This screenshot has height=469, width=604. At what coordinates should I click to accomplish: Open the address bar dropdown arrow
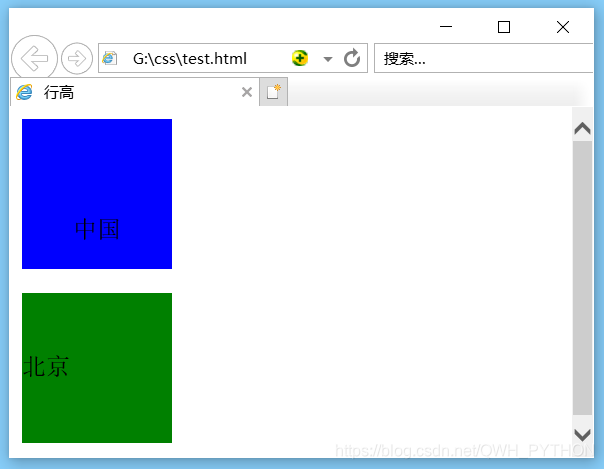[x=328, y=59]
